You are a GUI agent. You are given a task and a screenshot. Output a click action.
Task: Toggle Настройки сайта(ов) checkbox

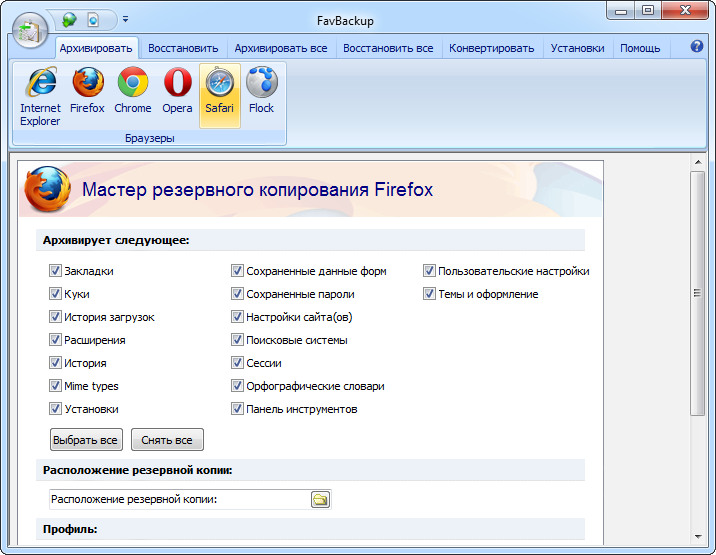tap(237, 317)
